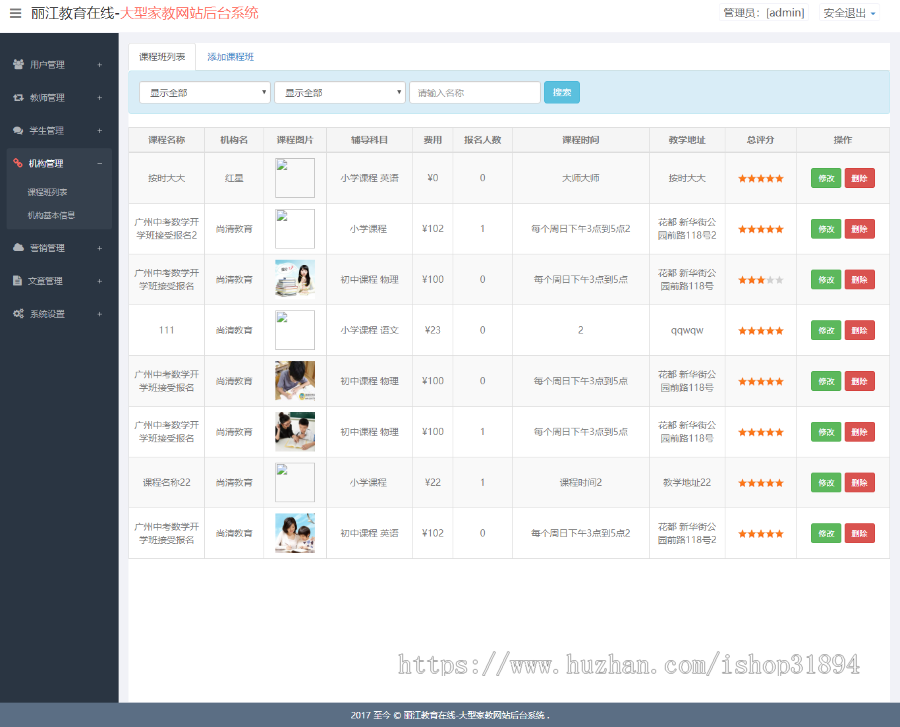The image size is (900, 727).
Task: Click the 机构管理 link icon
Action: [18, 163]
